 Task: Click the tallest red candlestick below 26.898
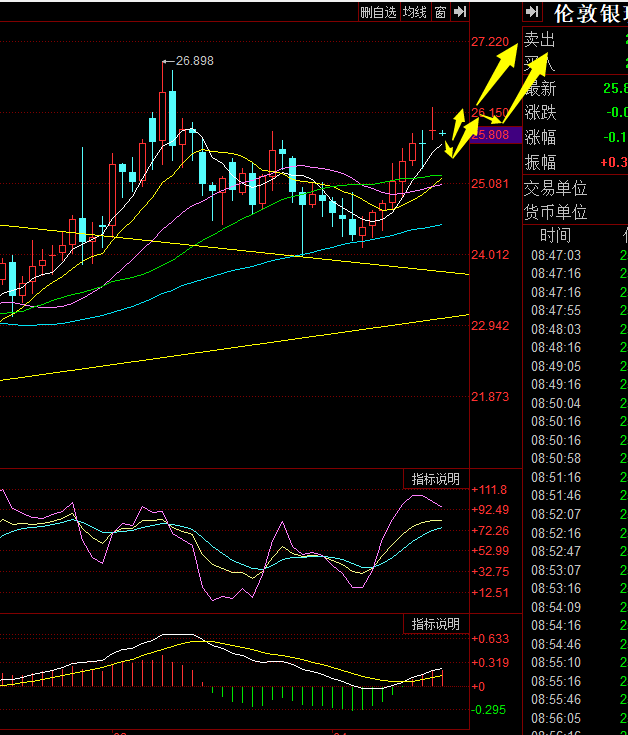point(163,117)
